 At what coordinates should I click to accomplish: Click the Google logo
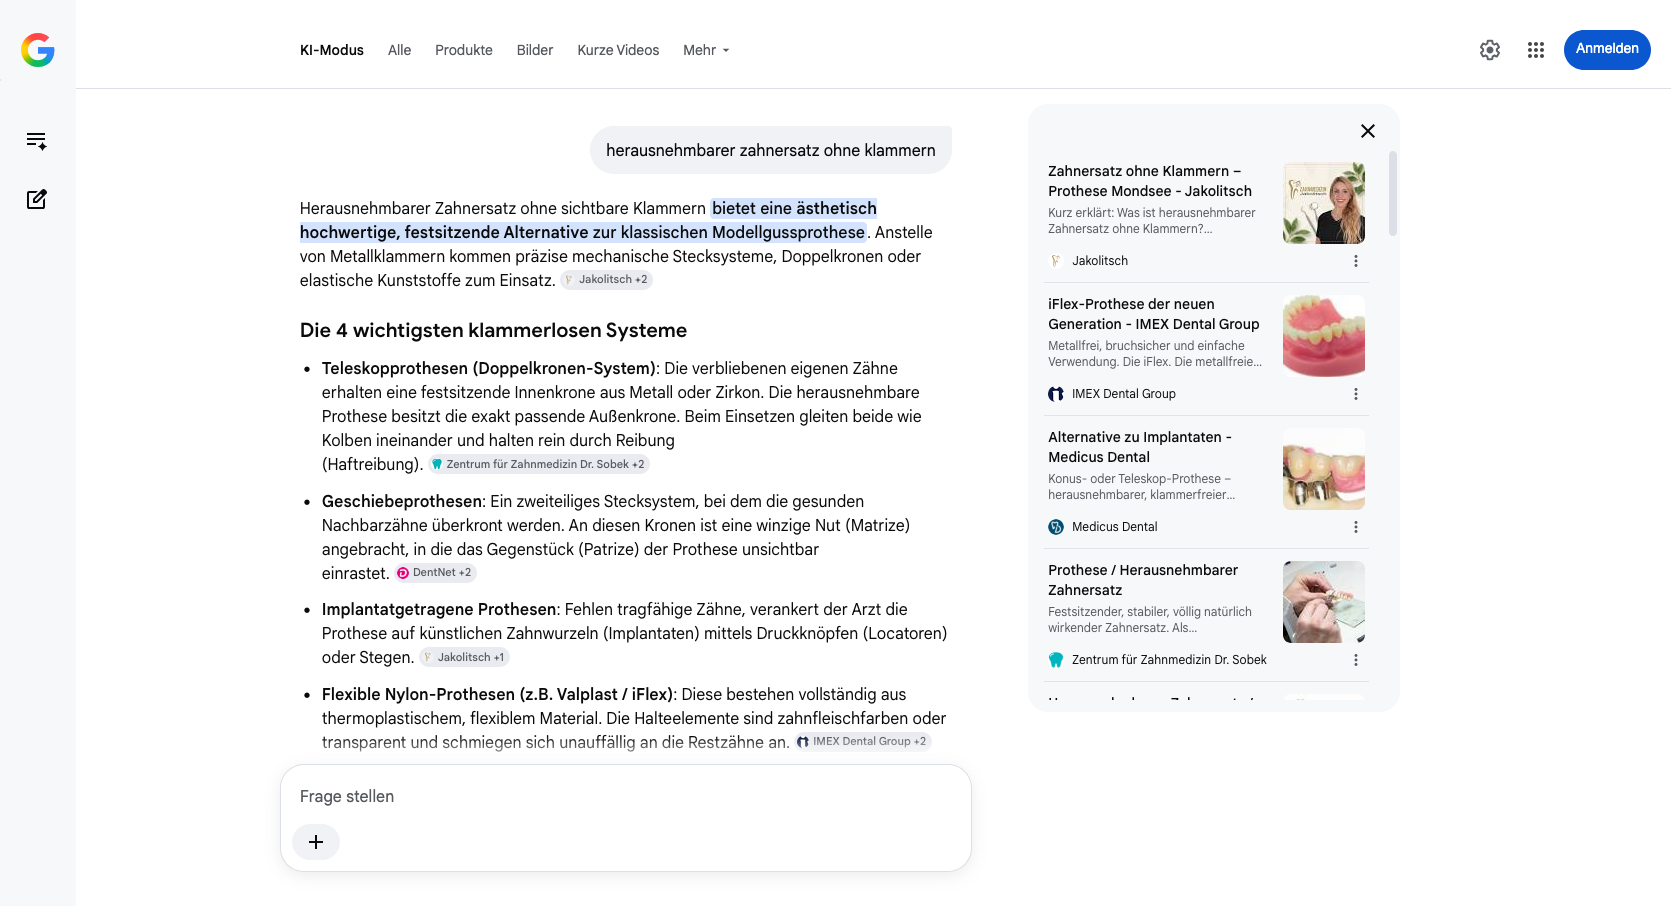38,50
